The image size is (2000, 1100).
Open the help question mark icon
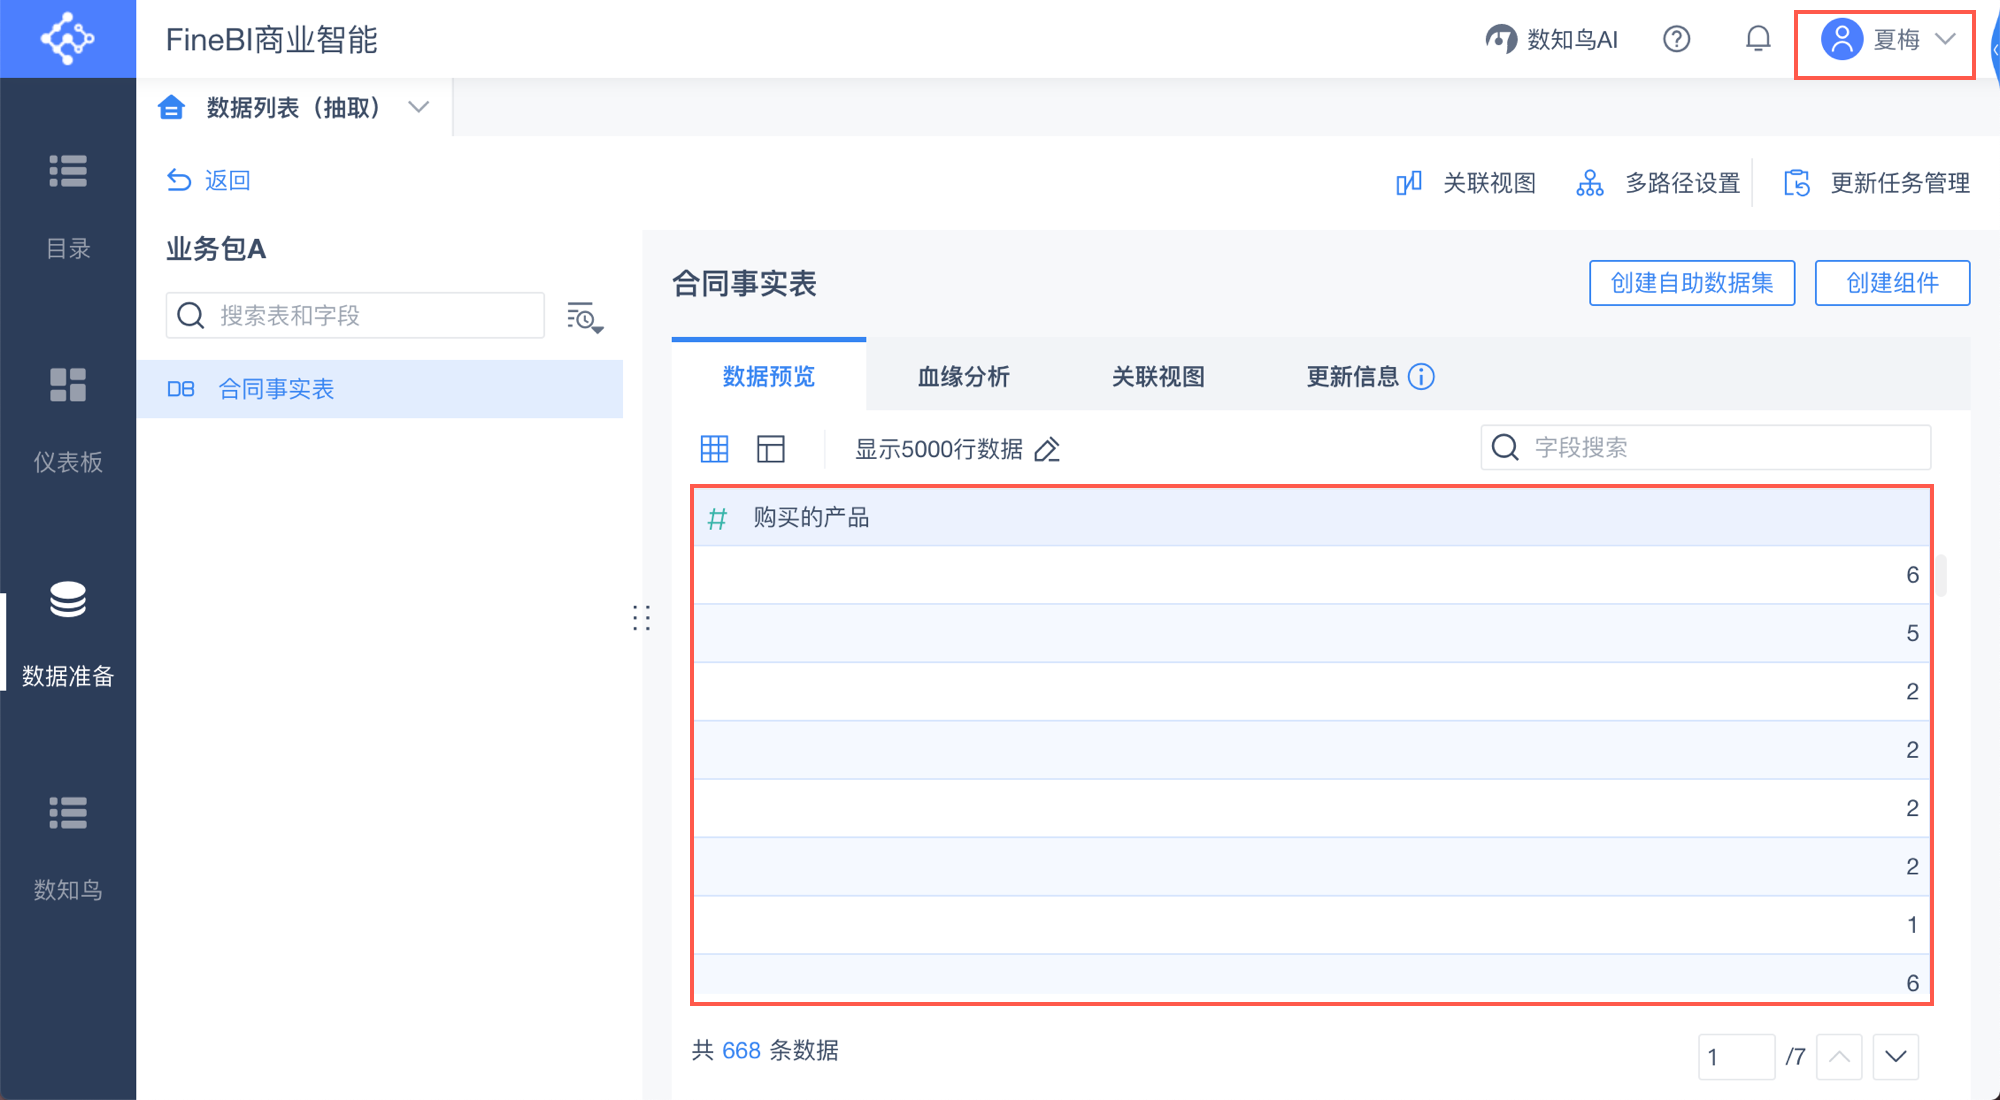point(1676,39)
